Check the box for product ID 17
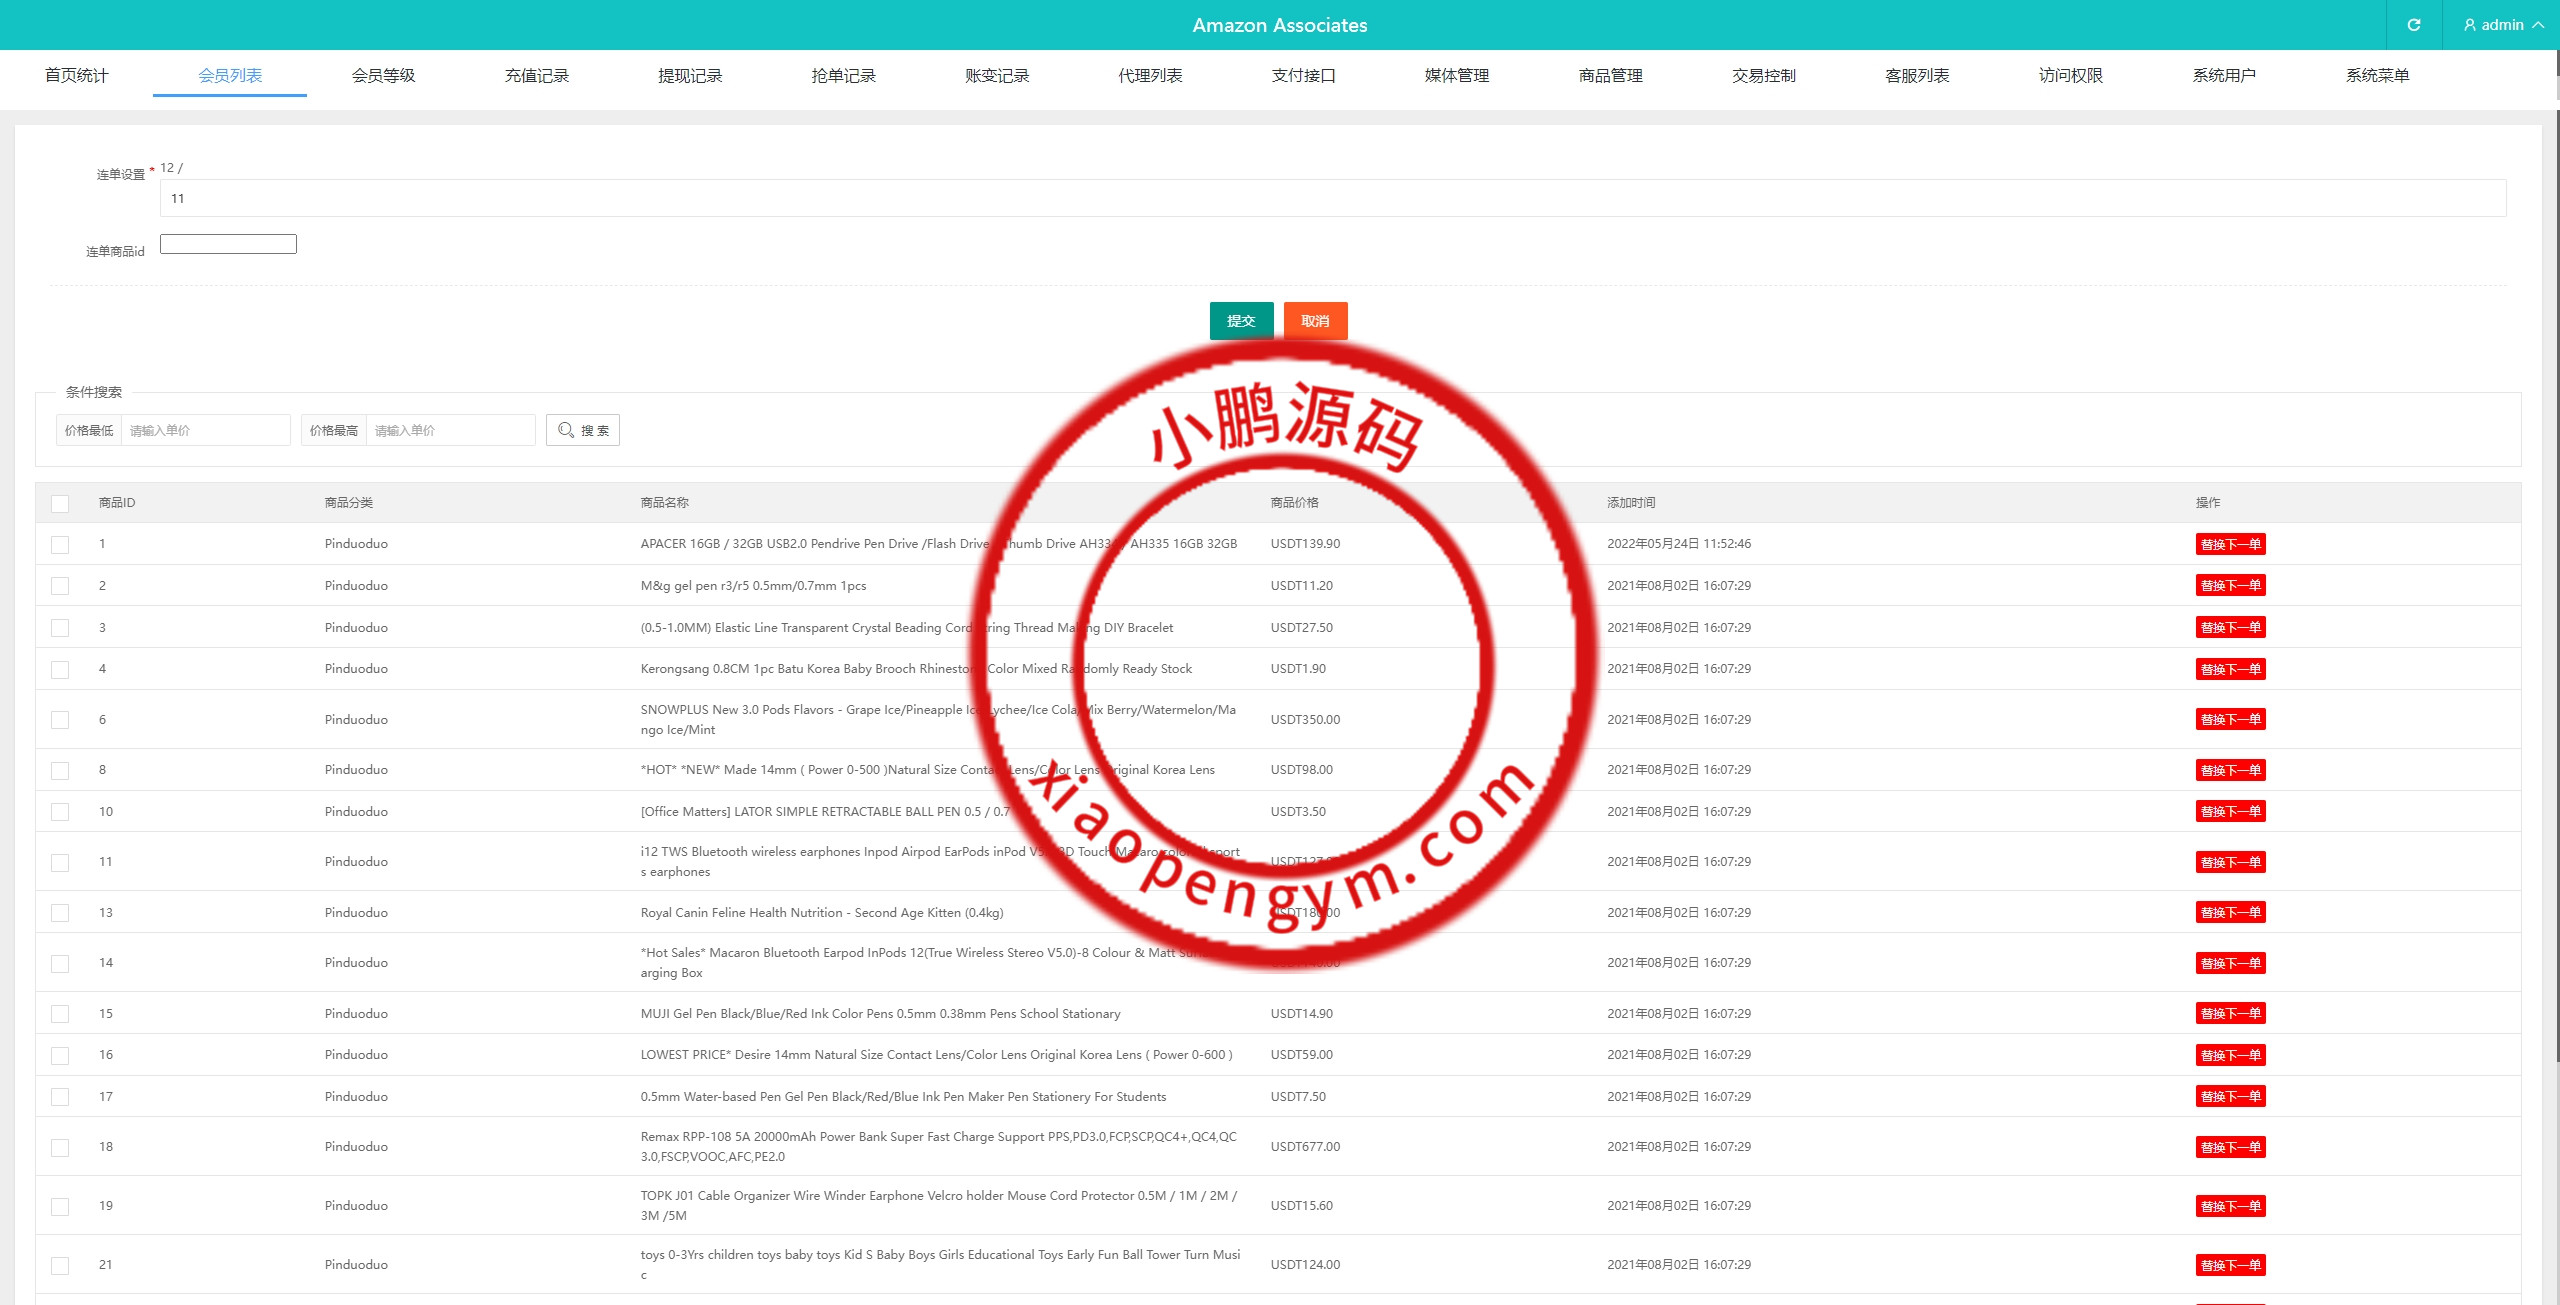This screenshot has width=2560, height=1305. pyautogui.click(x=60, y=1097)
